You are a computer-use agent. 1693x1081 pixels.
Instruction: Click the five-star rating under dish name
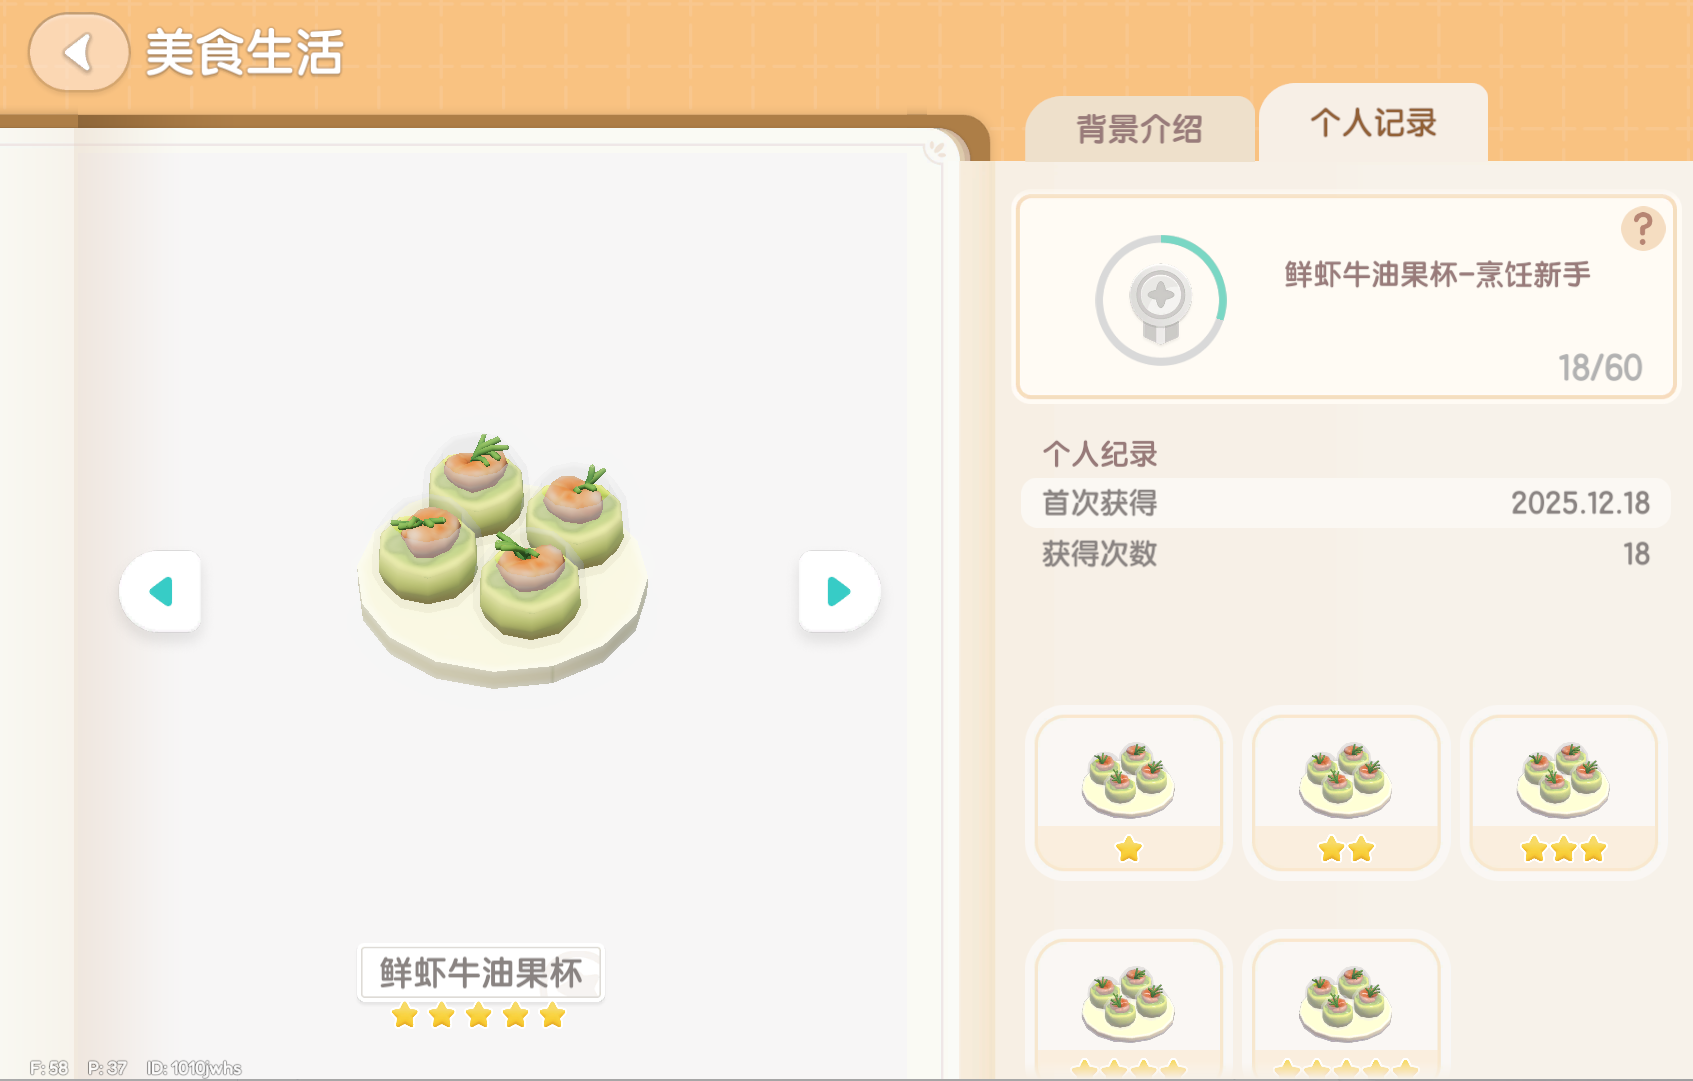tap(479, 1016)
